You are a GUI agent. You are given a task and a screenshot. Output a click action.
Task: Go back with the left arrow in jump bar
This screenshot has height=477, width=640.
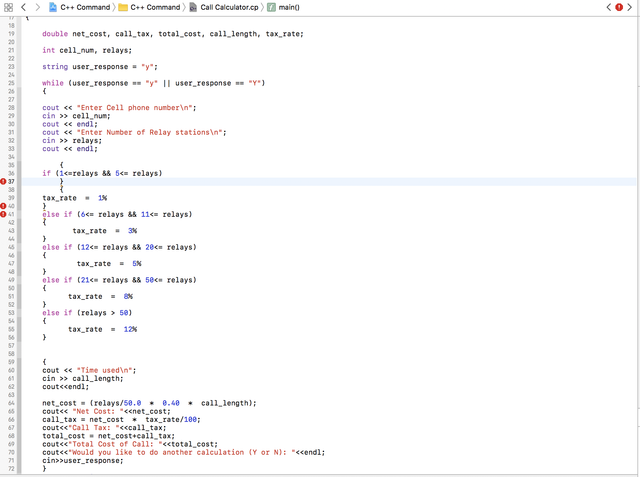[x=23, y=7]
